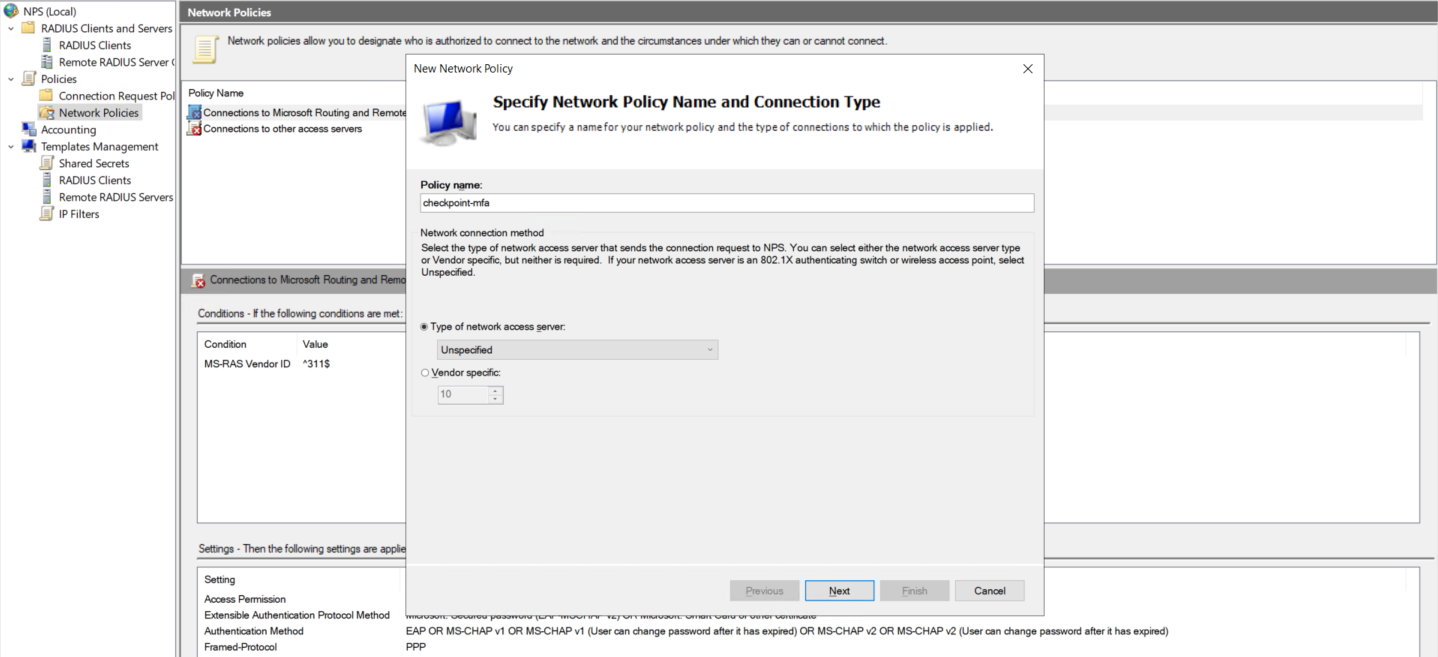Open the Unspecified server type dropdown
Viewport: 1438px width, 657px height.
tap(577, 350)
